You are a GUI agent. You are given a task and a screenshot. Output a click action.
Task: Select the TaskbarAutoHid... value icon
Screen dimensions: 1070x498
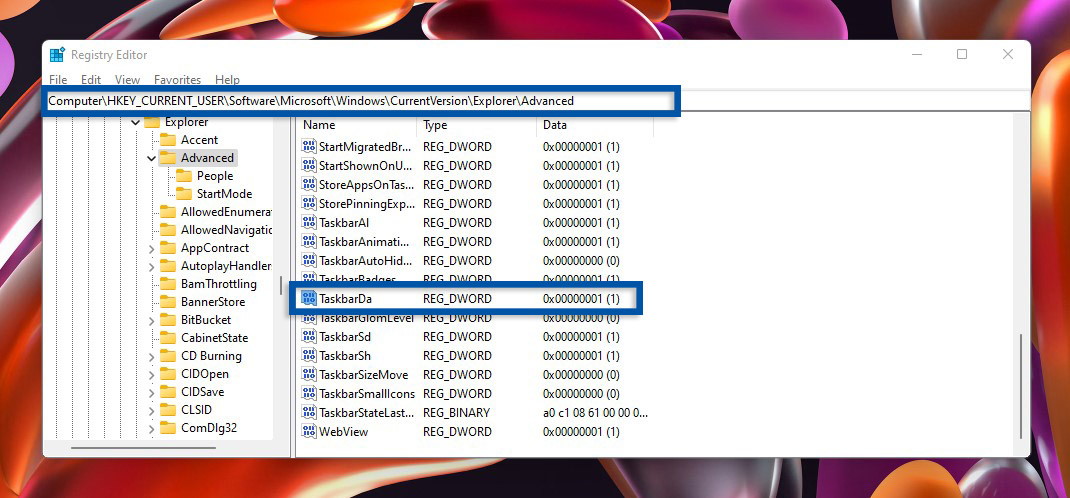click(x=310, y=261)
